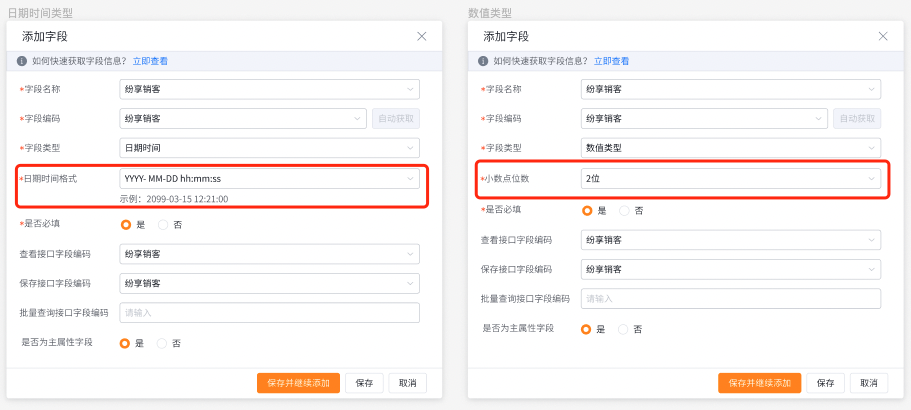
Task: Expand 保存接口字段编码 dropdown in right dialog
Action: pos(731,269)
